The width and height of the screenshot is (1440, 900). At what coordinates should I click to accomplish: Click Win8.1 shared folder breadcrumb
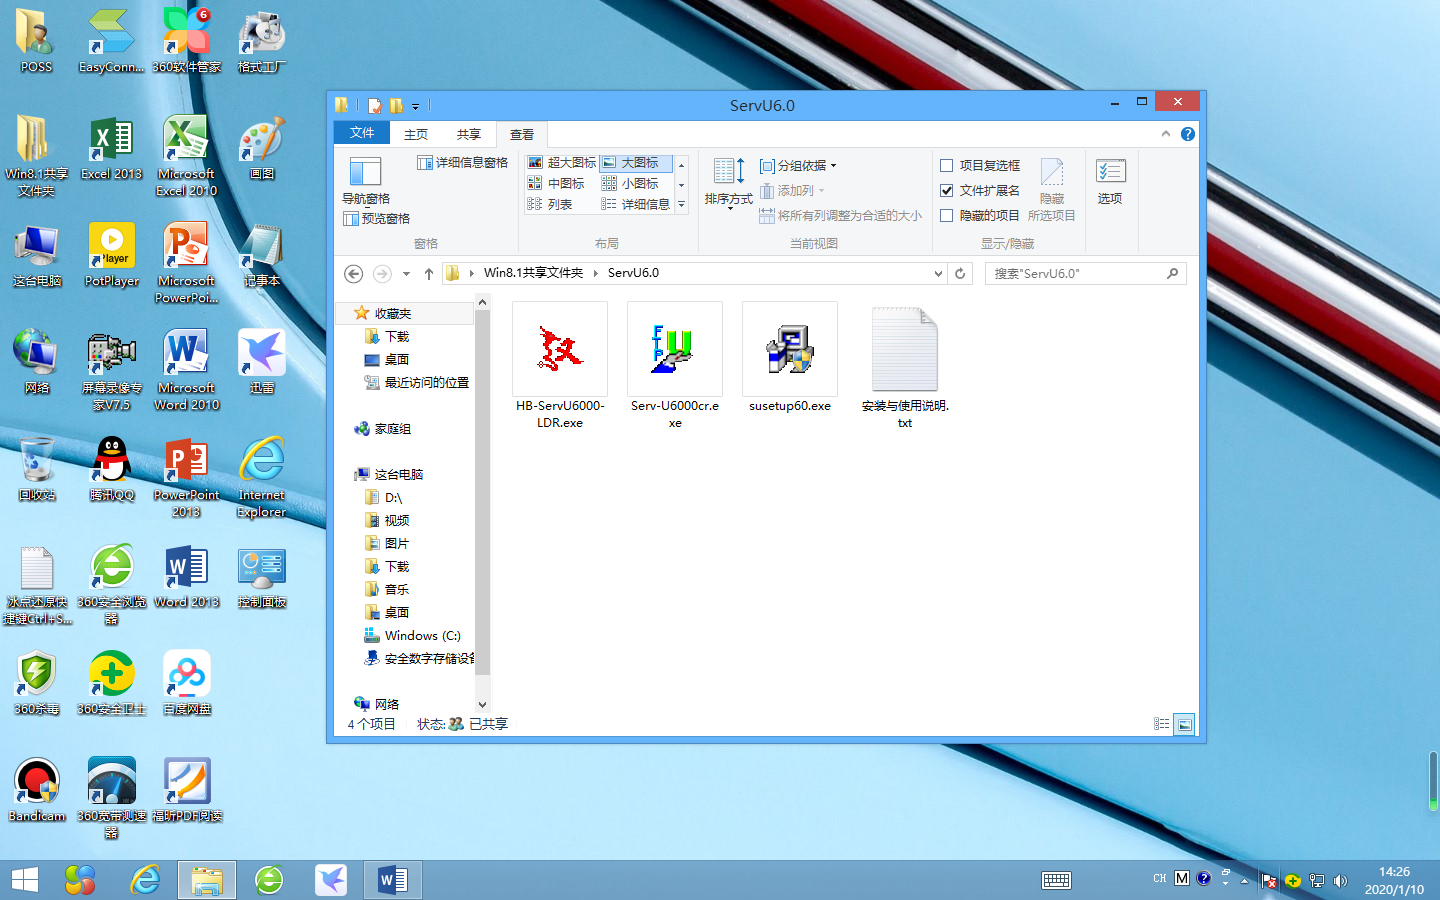pyautogui.click(x=533, y=273)
